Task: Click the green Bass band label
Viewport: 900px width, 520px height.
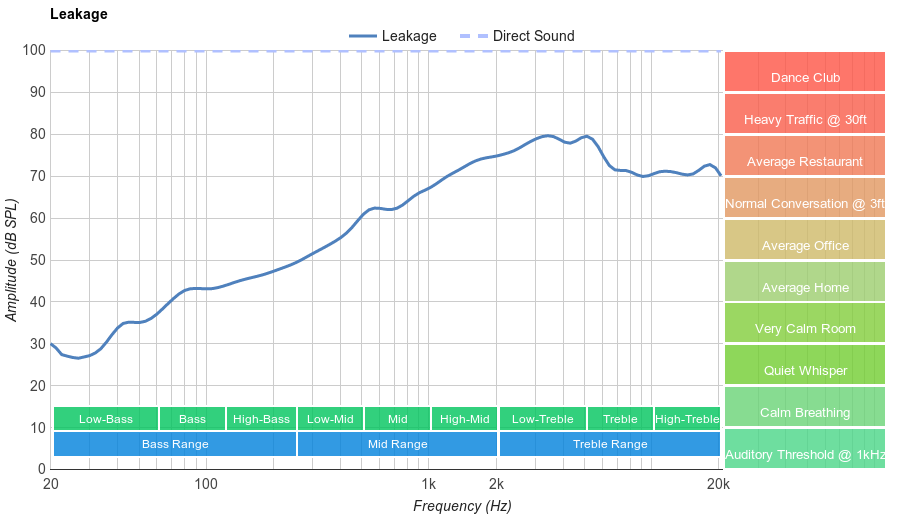Action: coord(192,419)
